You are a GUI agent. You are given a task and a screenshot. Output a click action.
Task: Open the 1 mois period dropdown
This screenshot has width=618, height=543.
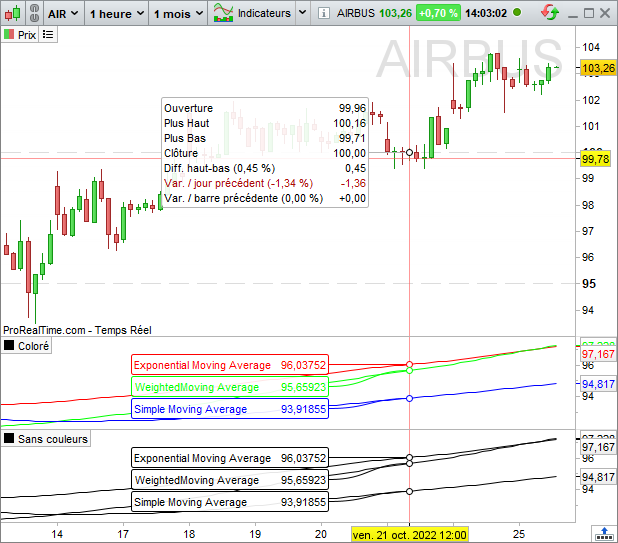(x=179, y=14)
